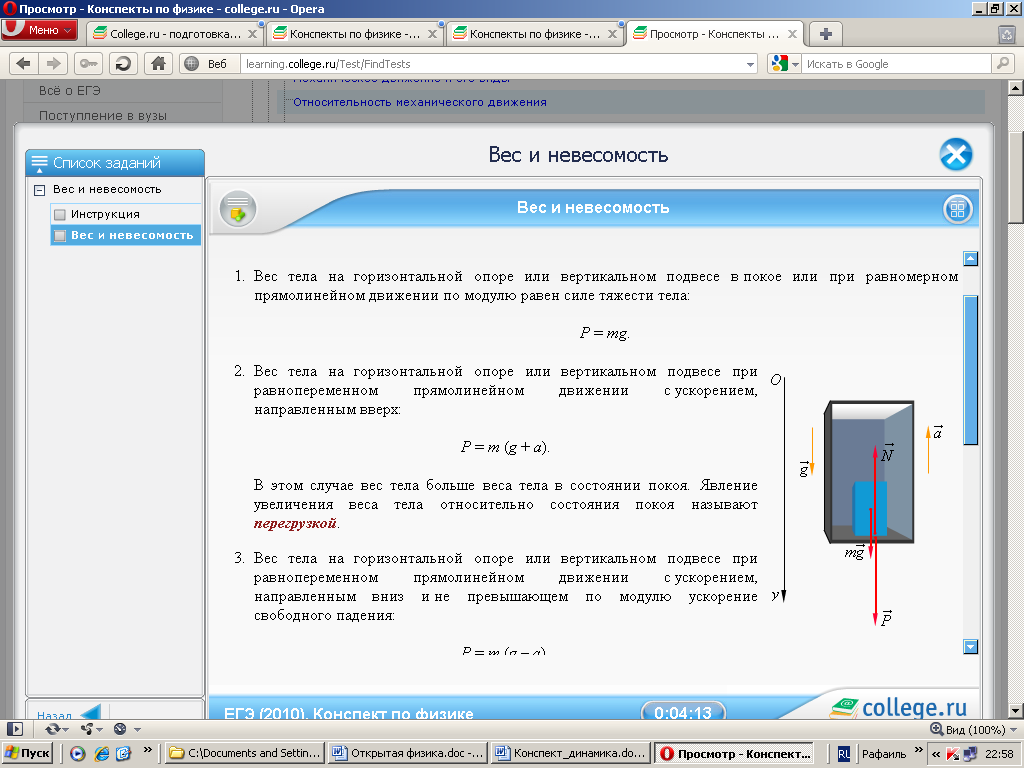Focus the address bar with learning.college.ru URL

click(x=493, y=63)
